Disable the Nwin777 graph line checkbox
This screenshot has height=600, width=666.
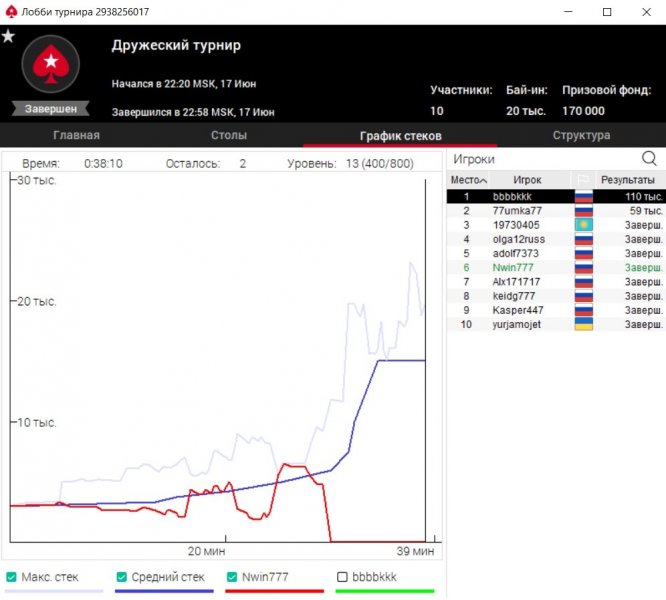point(233,577)
